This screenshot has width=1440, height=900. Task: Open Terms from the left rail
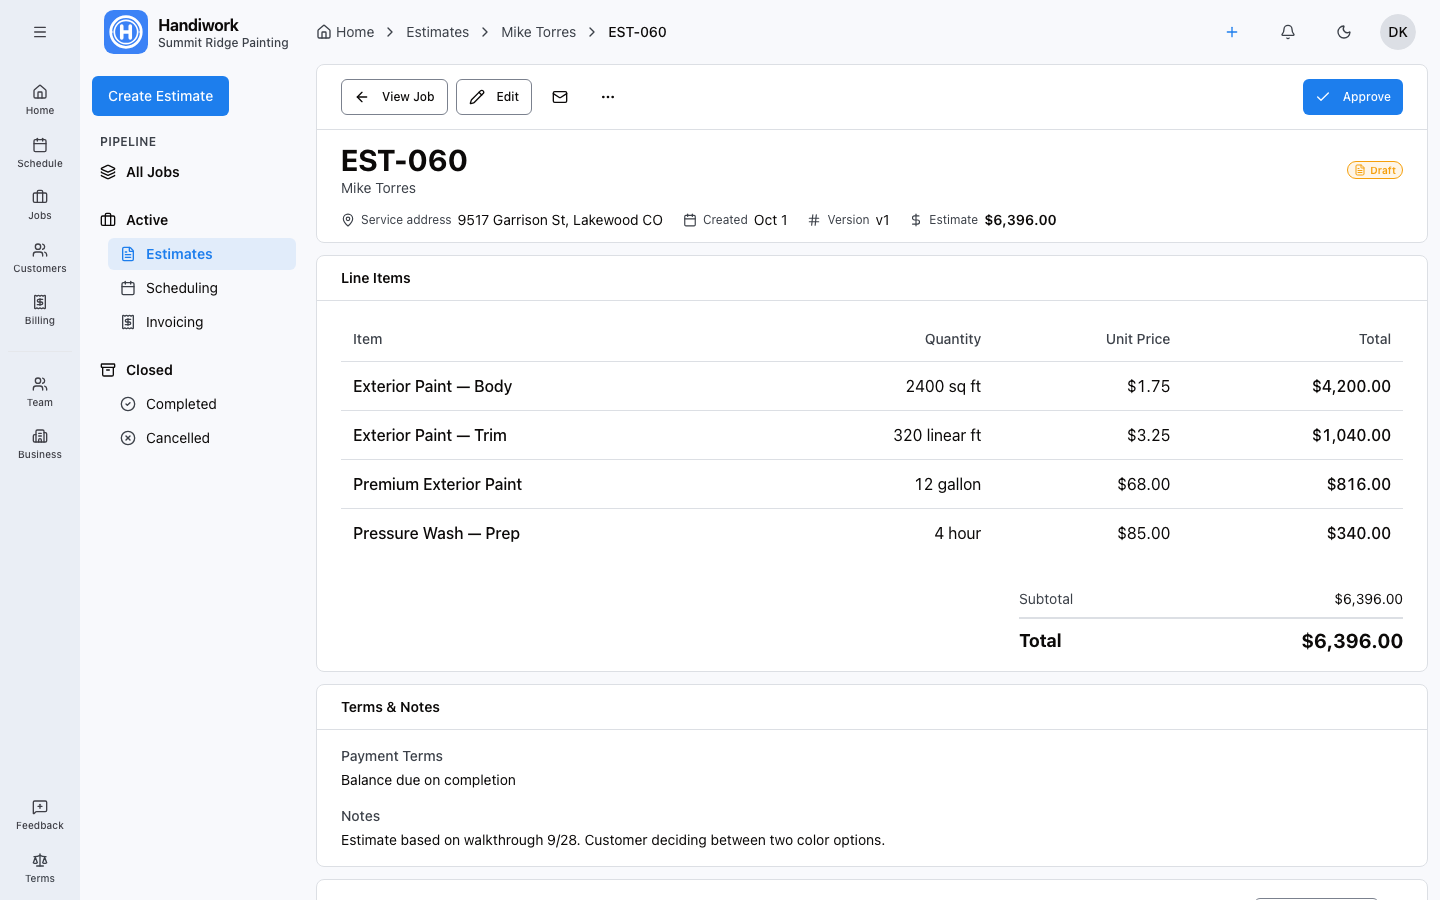coord(40,867)
